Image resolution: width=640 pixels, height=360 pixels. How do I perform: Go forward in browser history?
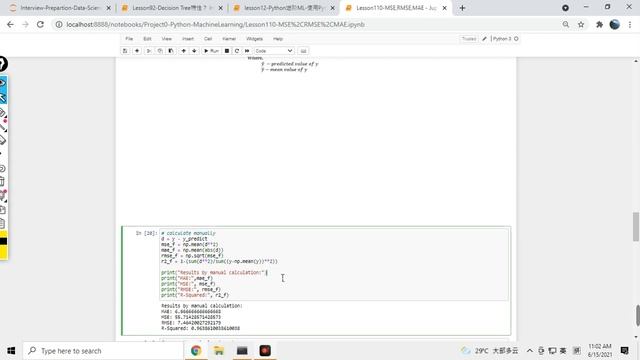(x=25, y=24)
